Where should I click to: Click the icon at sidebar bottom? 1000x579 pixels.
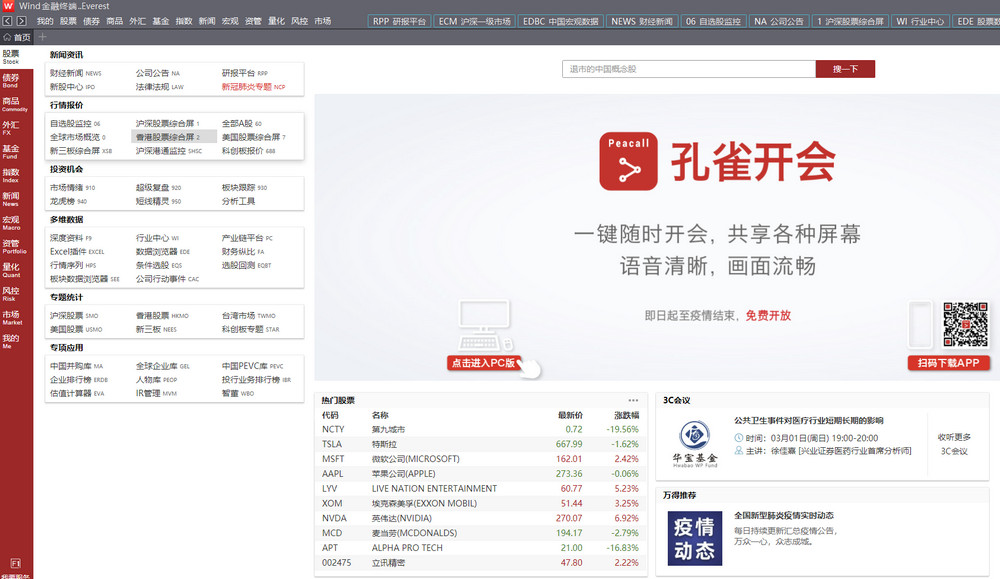point(15,563)
